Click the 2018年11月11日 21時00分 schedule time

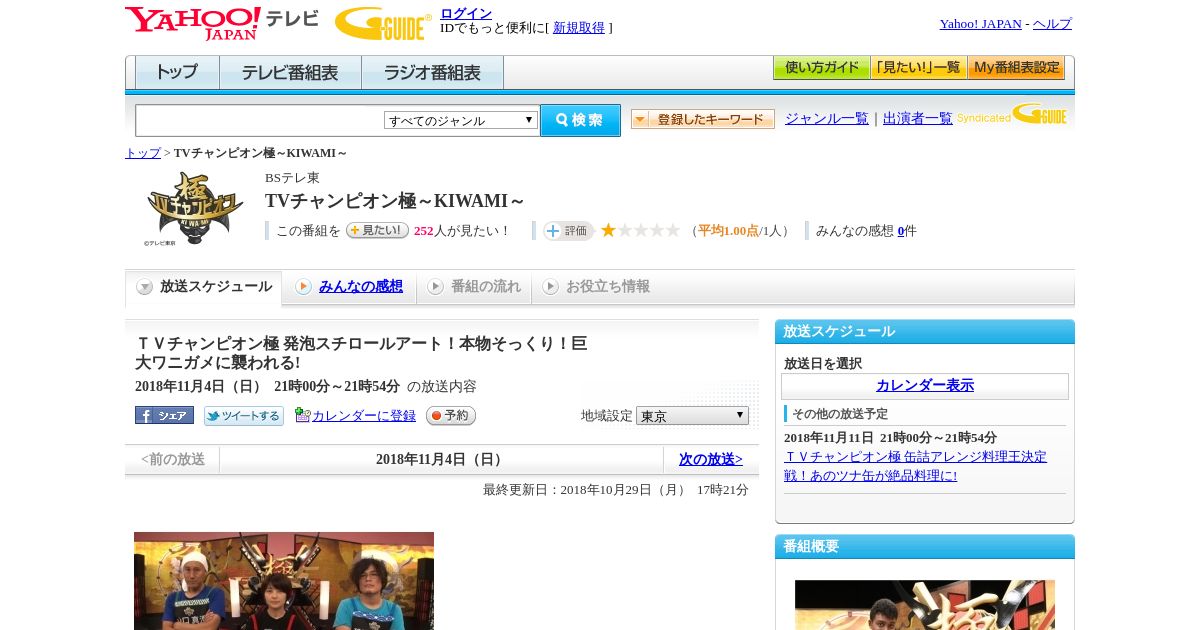tap(890, 438)
